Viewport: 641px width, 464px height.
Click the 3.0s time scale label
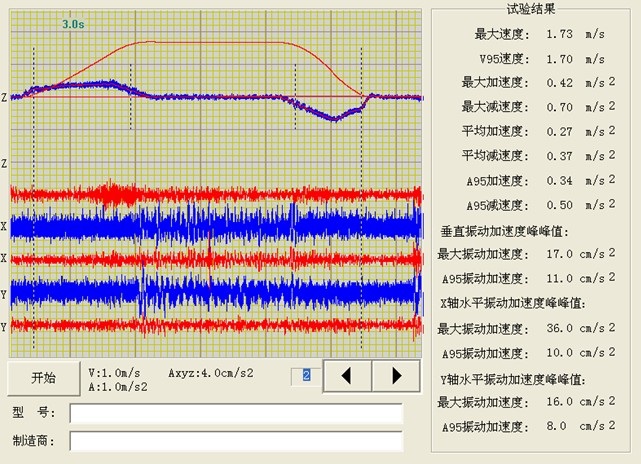(x=73, y=22)
